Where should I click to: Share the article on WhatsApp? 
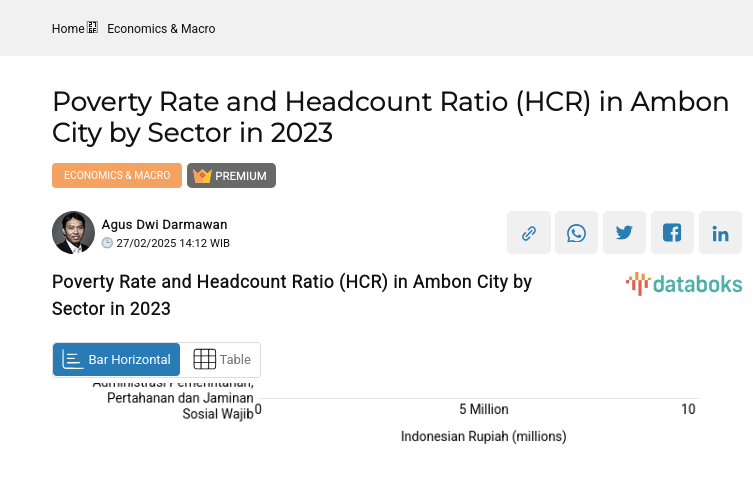point(576,232)
